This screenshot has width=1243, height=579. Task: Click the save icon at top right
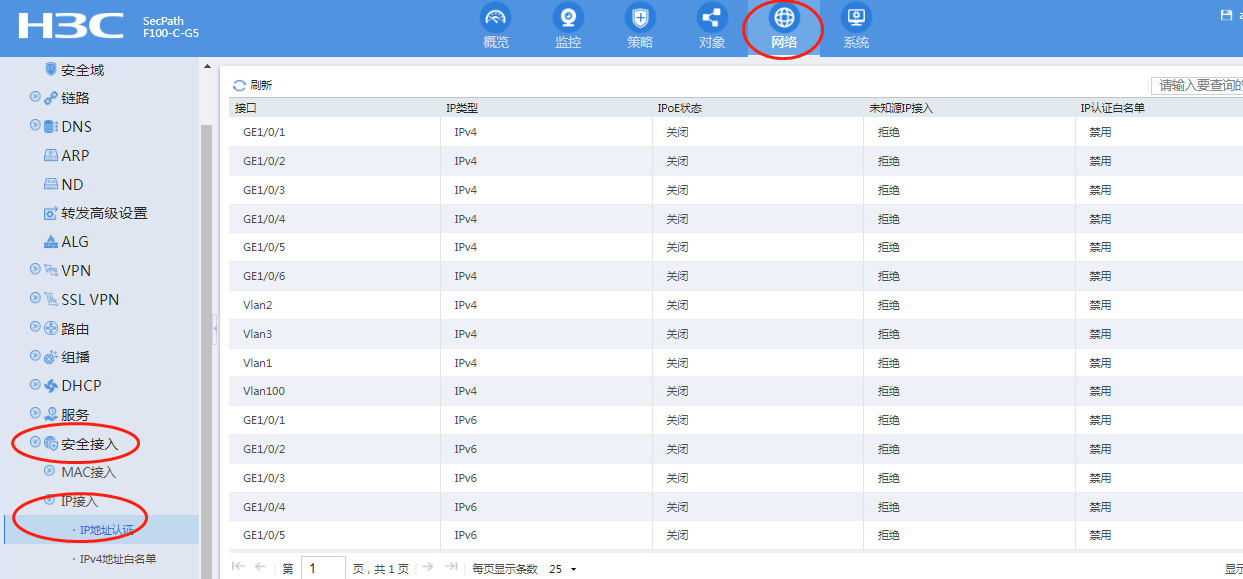[x=1226, y=15]
